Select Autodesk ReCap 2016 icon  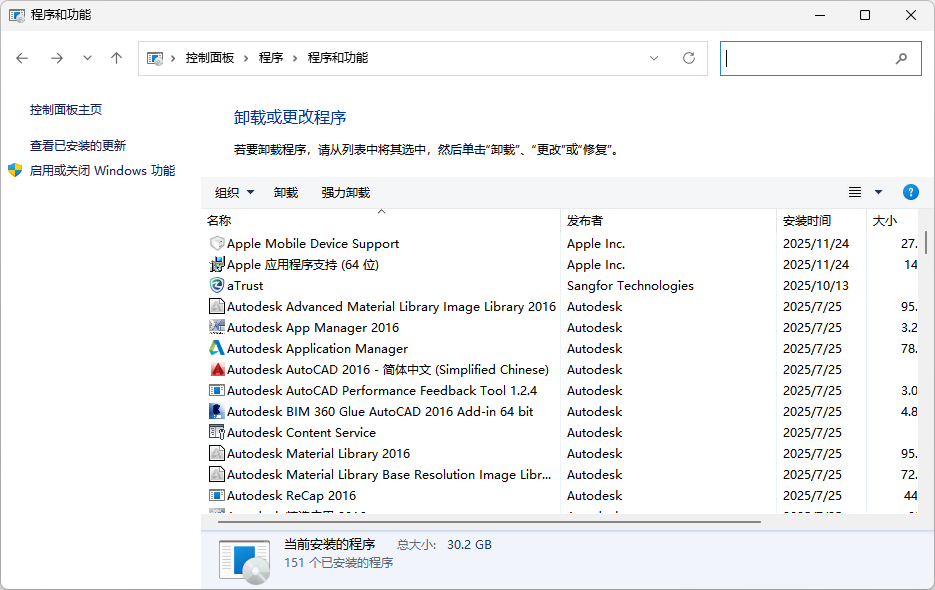(217, 495)
